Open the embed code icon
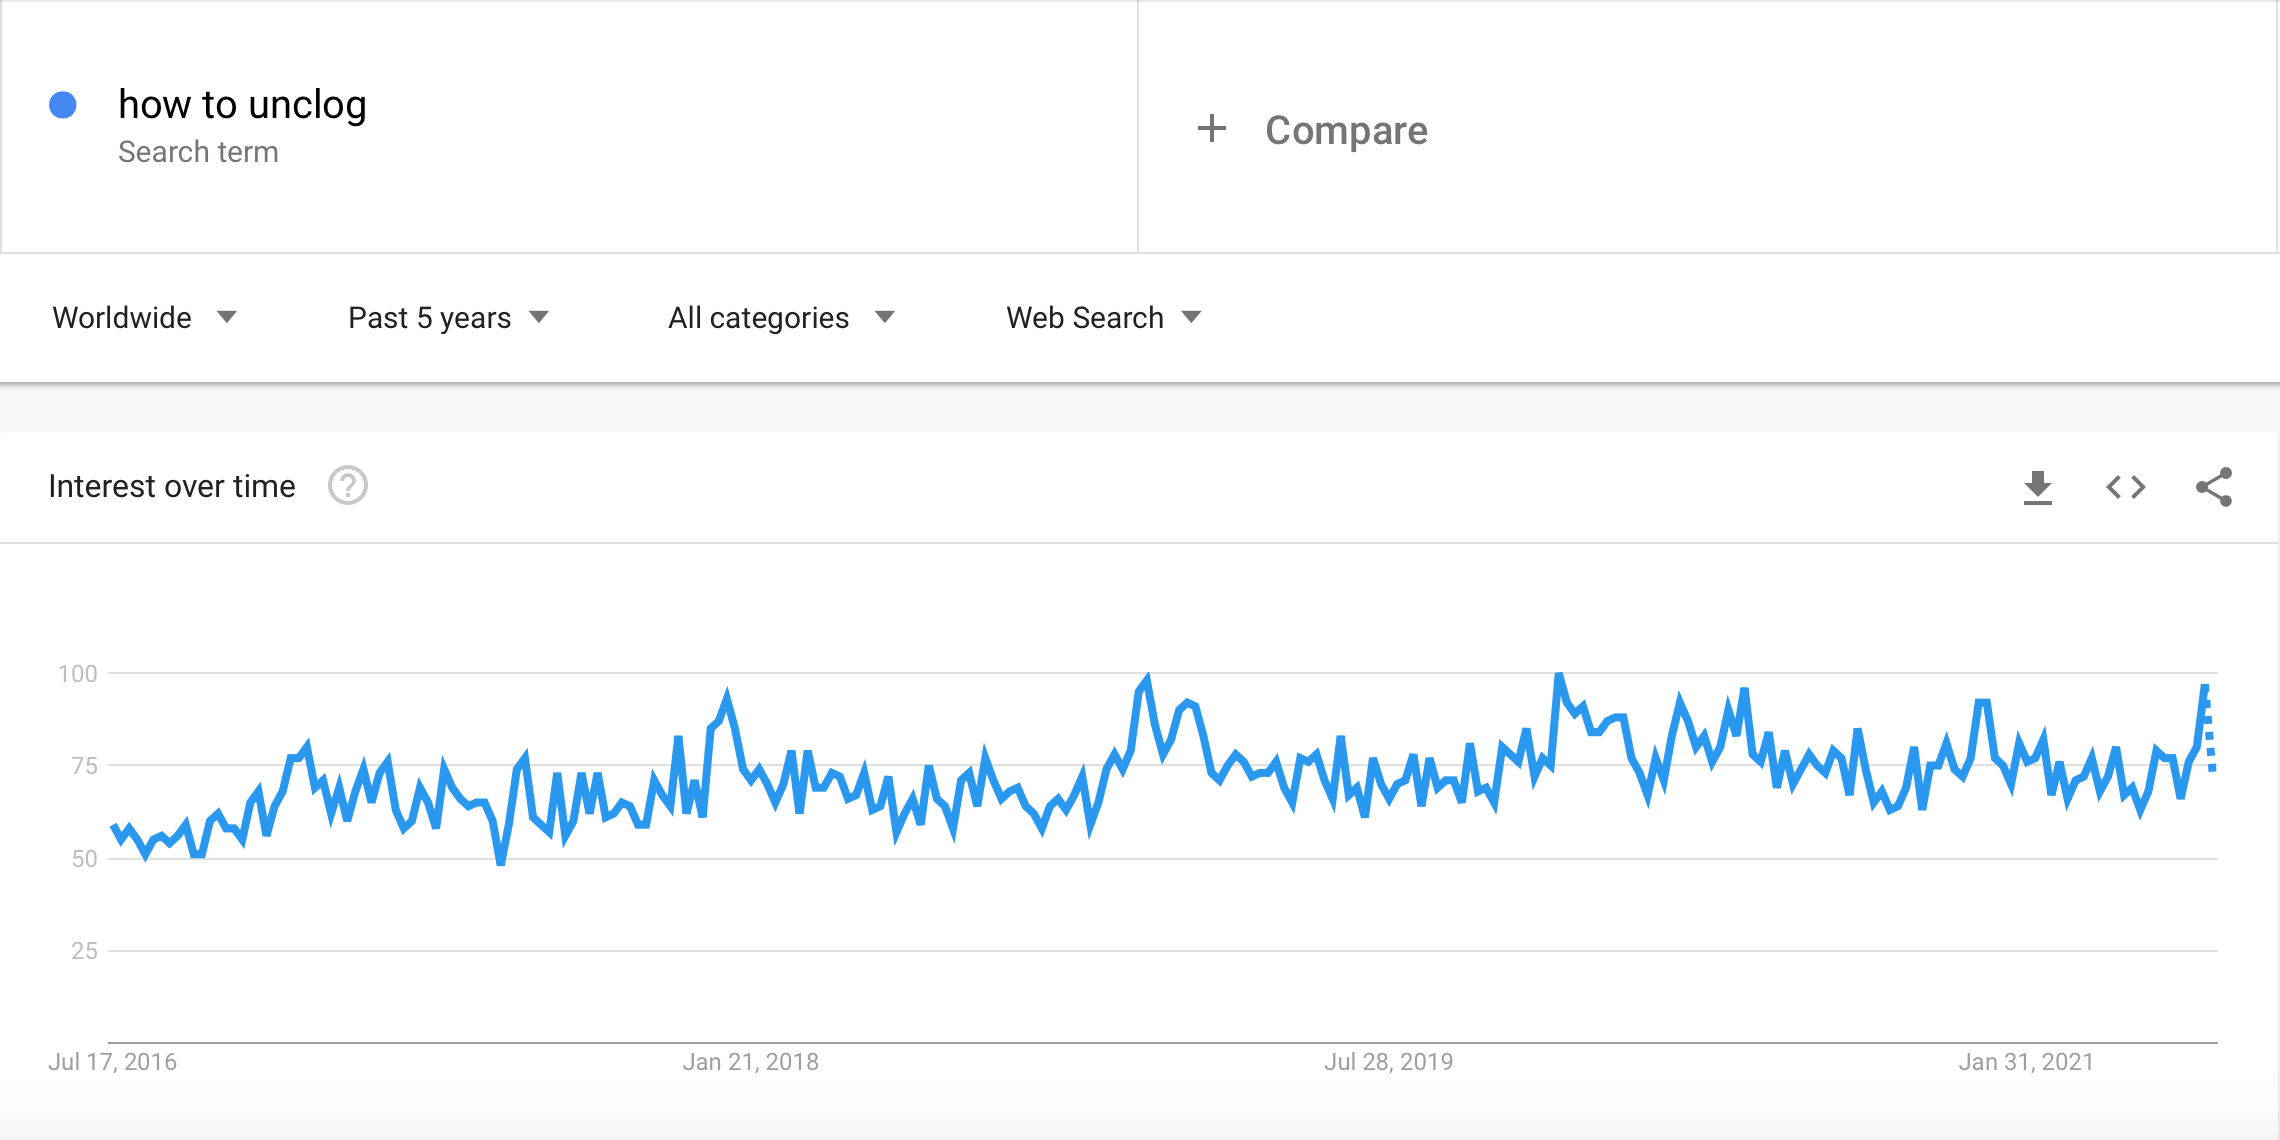 [x=2125, y=487]
